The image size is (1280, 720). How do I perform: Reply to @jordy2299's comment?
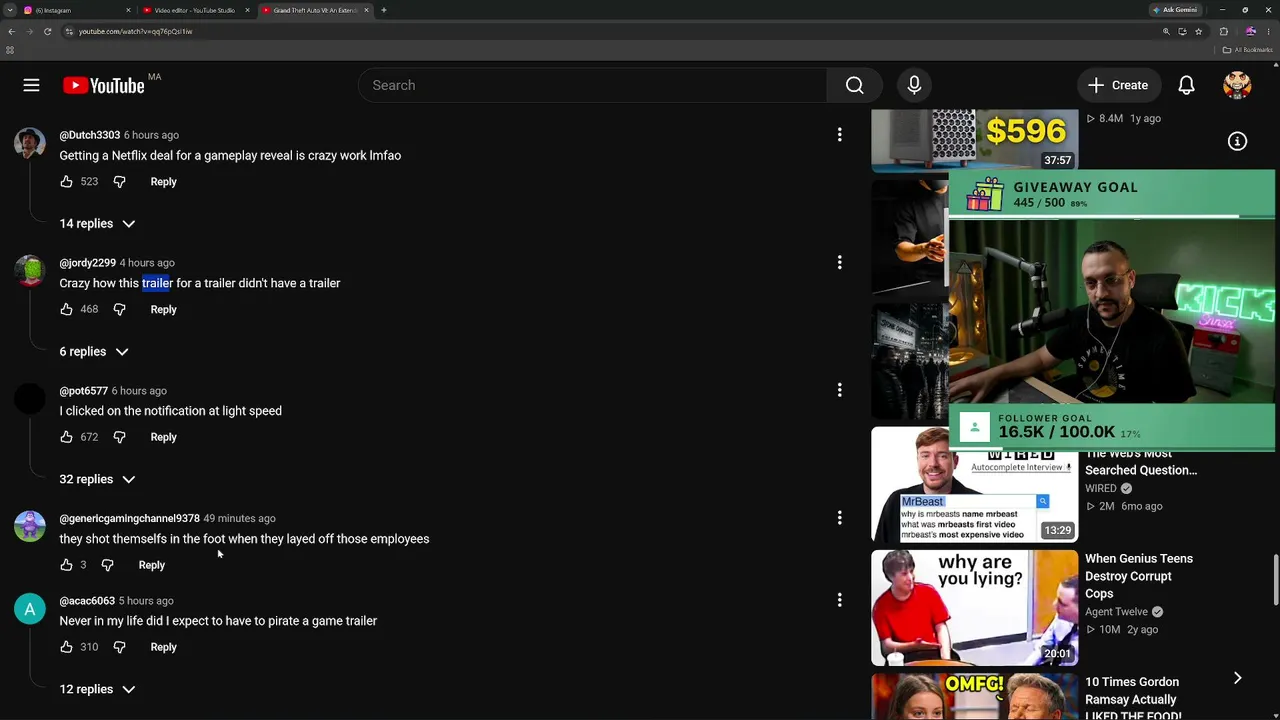(163, 310)
